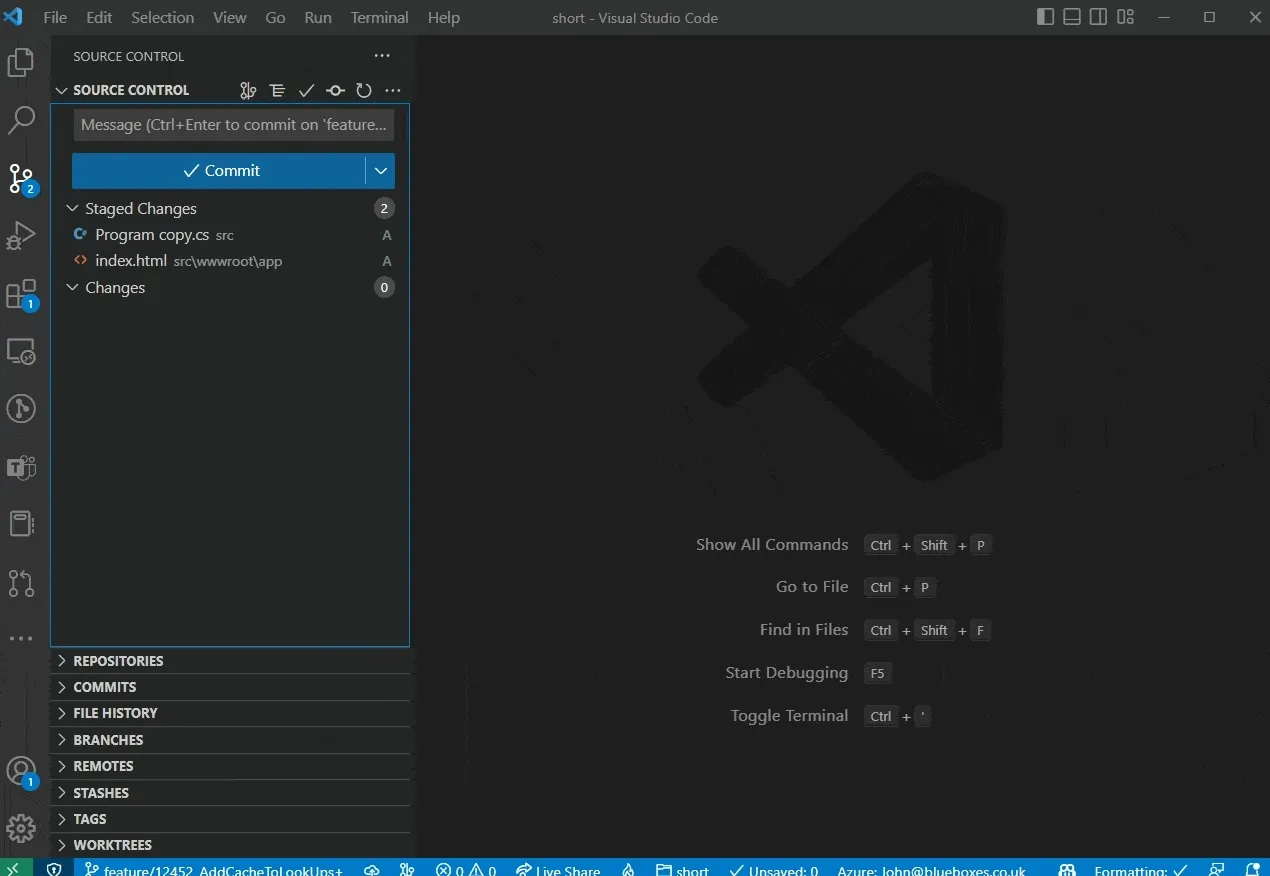Open the Terminal menu
1270x876 pixels.
[380, 18]
